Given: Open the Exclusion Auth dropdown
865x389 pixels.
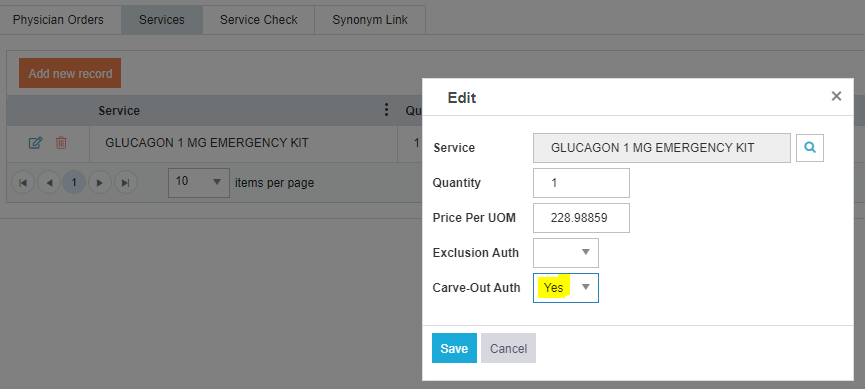Looking at the screenshot, I should click(565, 253).
